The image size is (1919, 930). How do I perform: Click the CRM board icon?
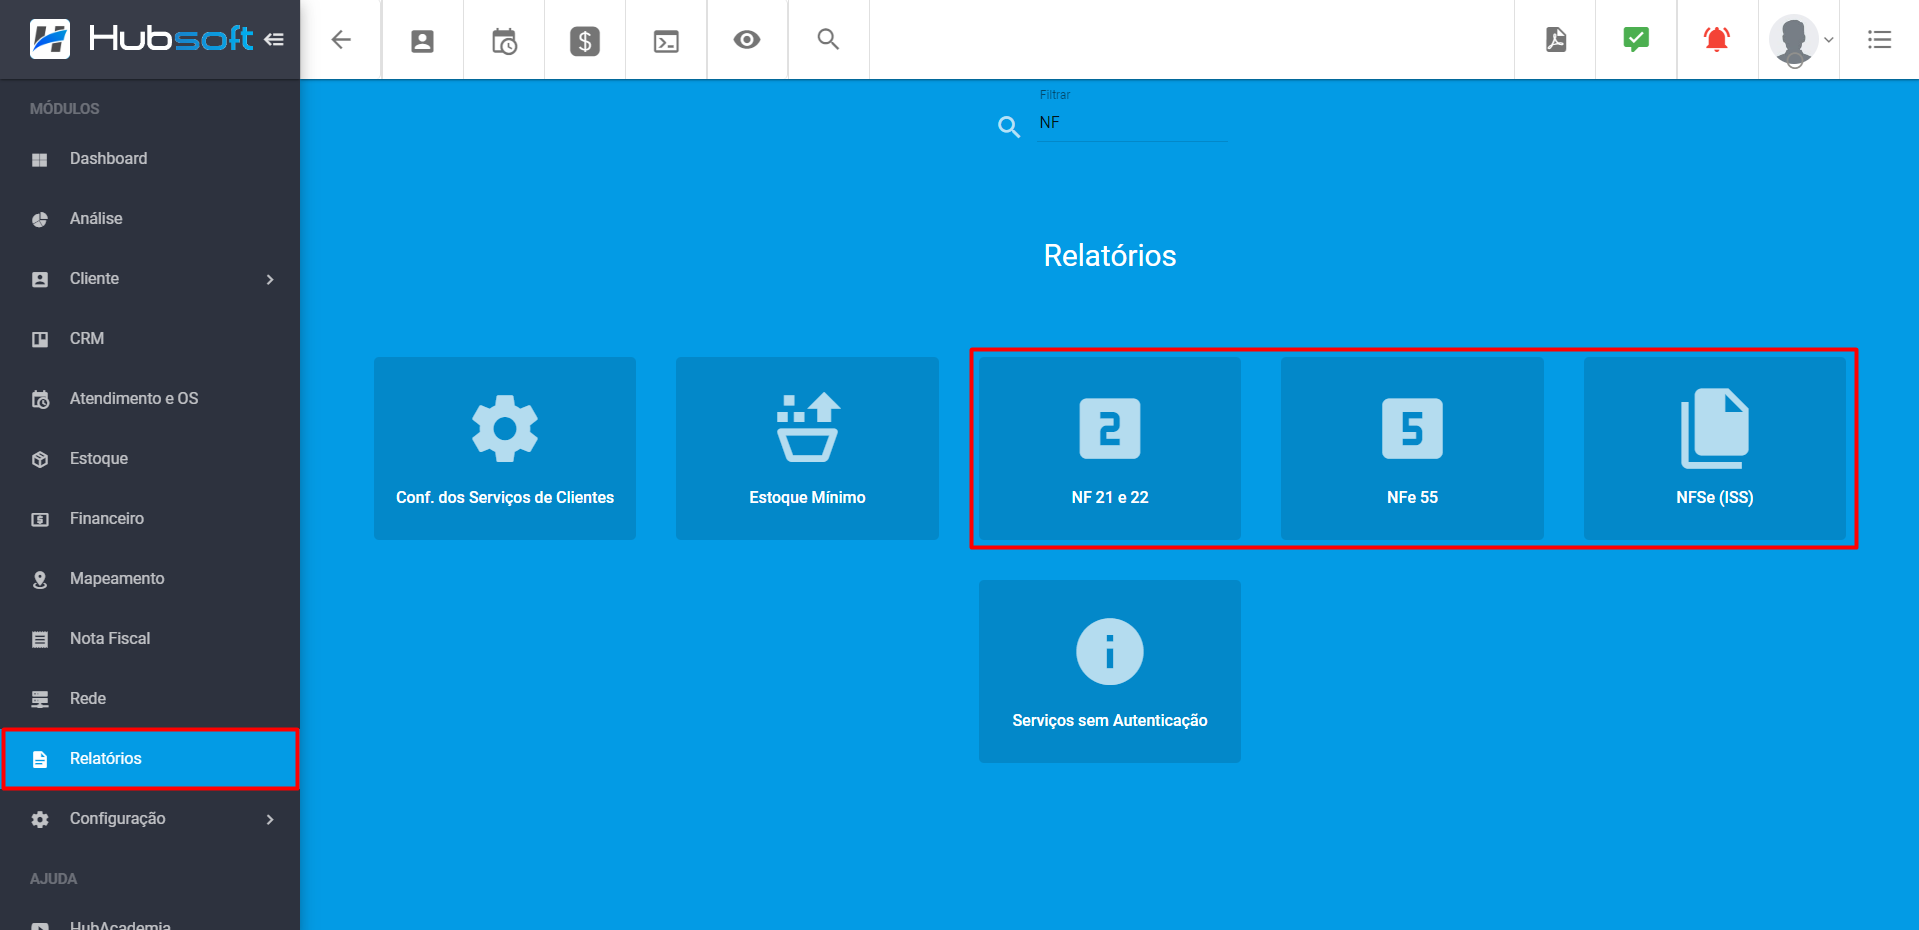point(40,340)
